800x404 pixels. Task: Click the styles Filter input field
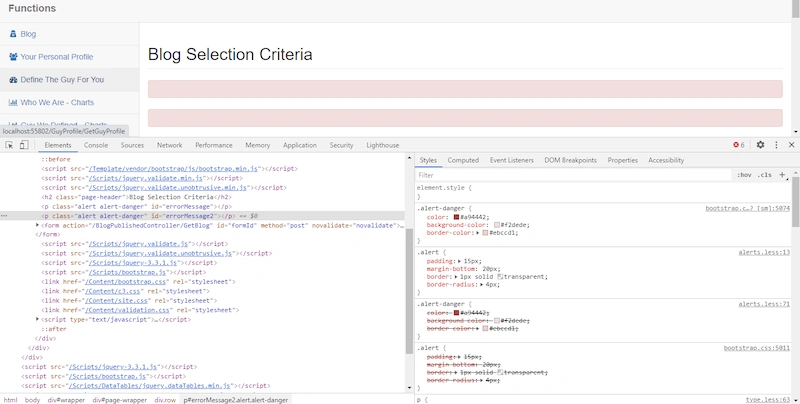pyautogui.click(x=574, y=175)
